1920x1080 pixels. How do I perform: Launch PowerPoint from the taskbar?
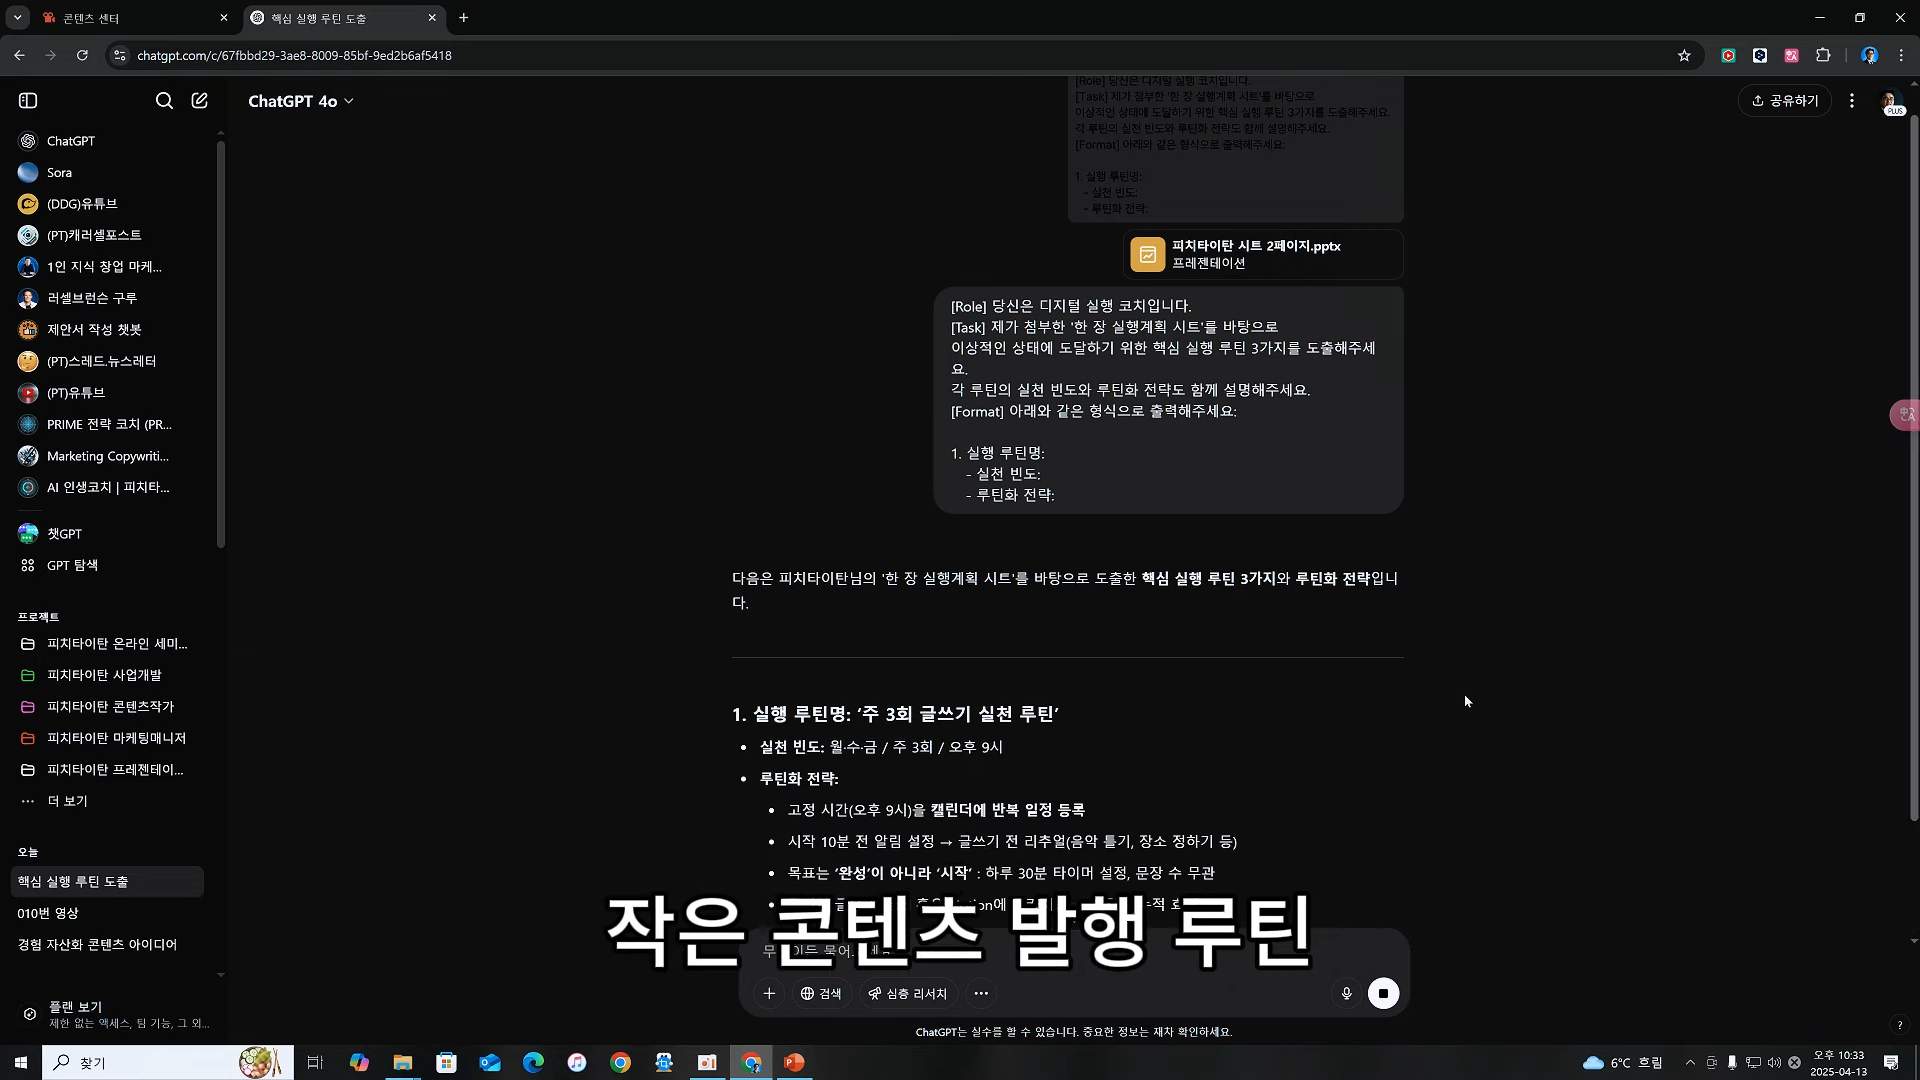click(794, 1062)
